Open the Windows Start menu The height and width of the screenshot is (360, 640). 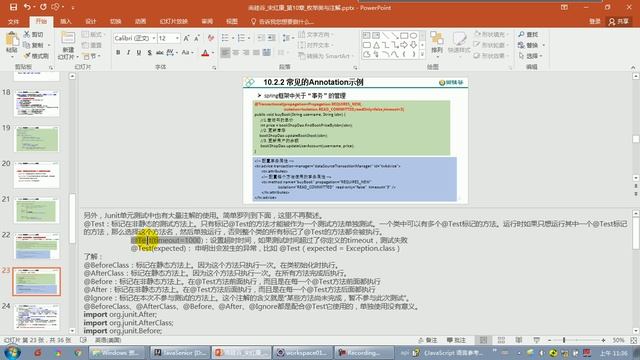click(x=12, y=352)
